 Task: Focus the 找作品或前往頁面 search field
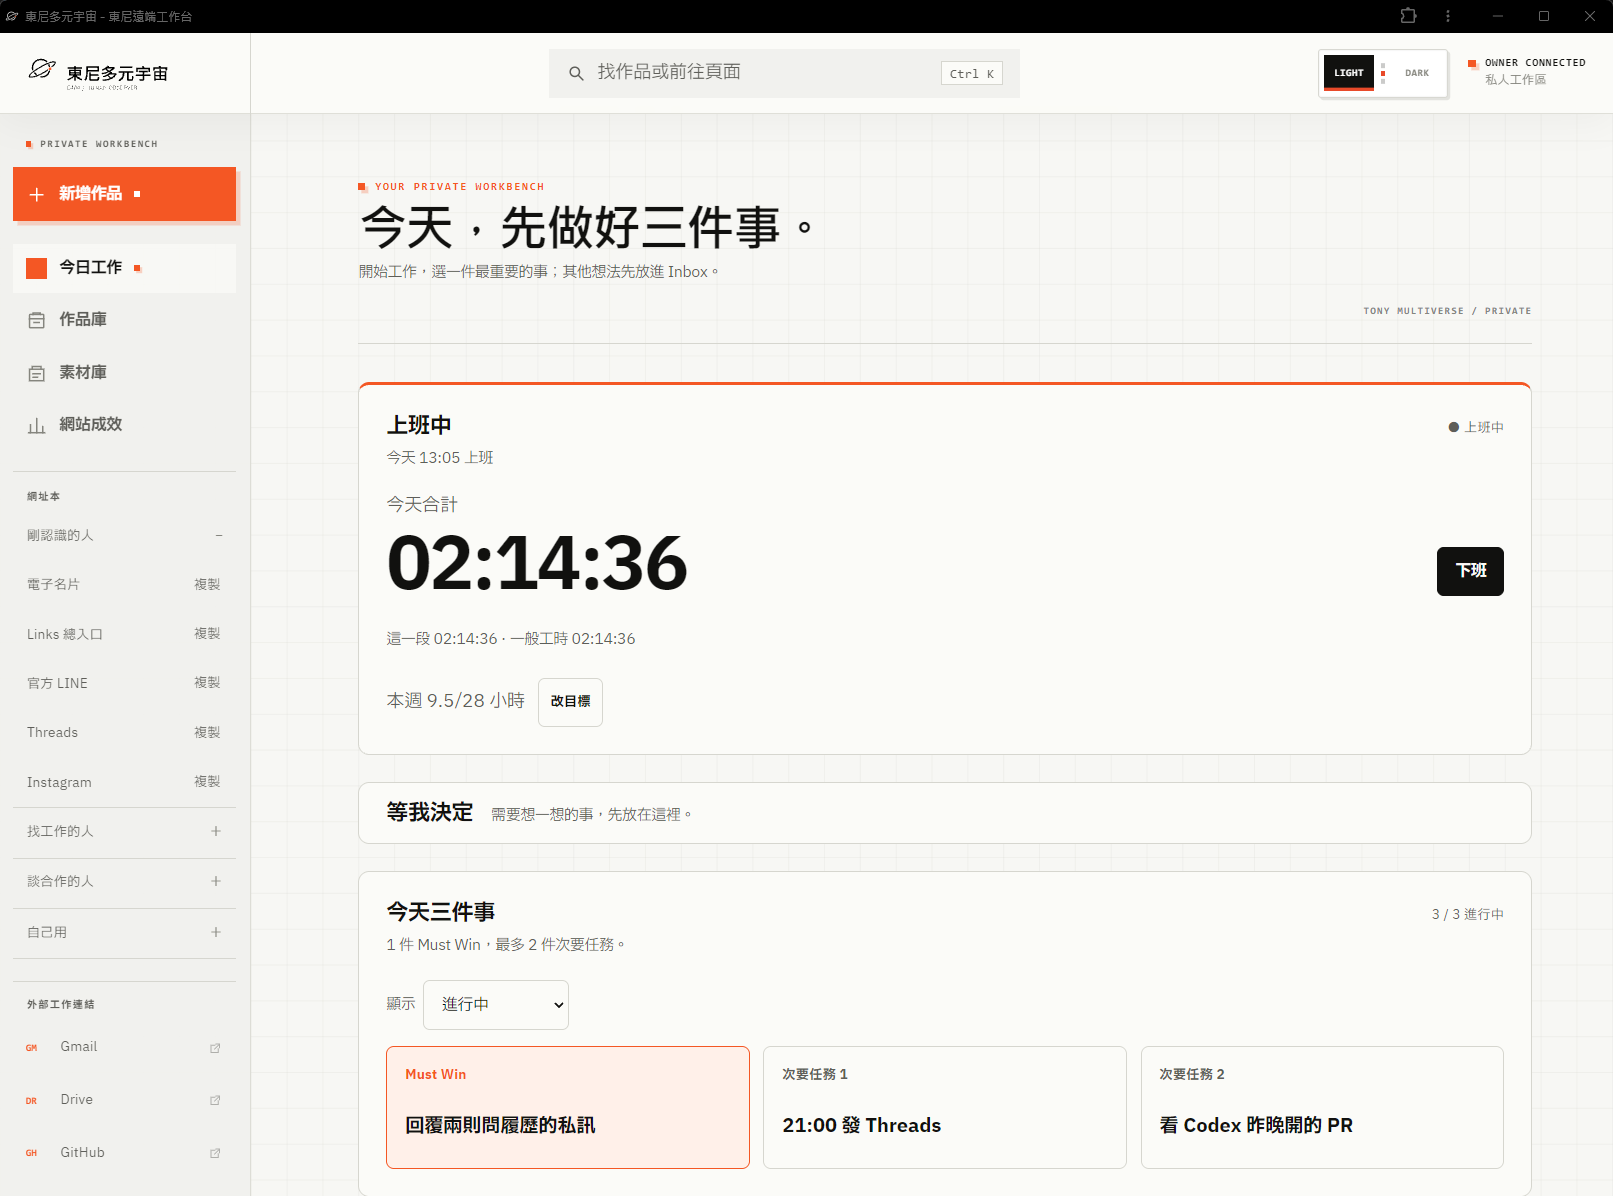point(784,73)
